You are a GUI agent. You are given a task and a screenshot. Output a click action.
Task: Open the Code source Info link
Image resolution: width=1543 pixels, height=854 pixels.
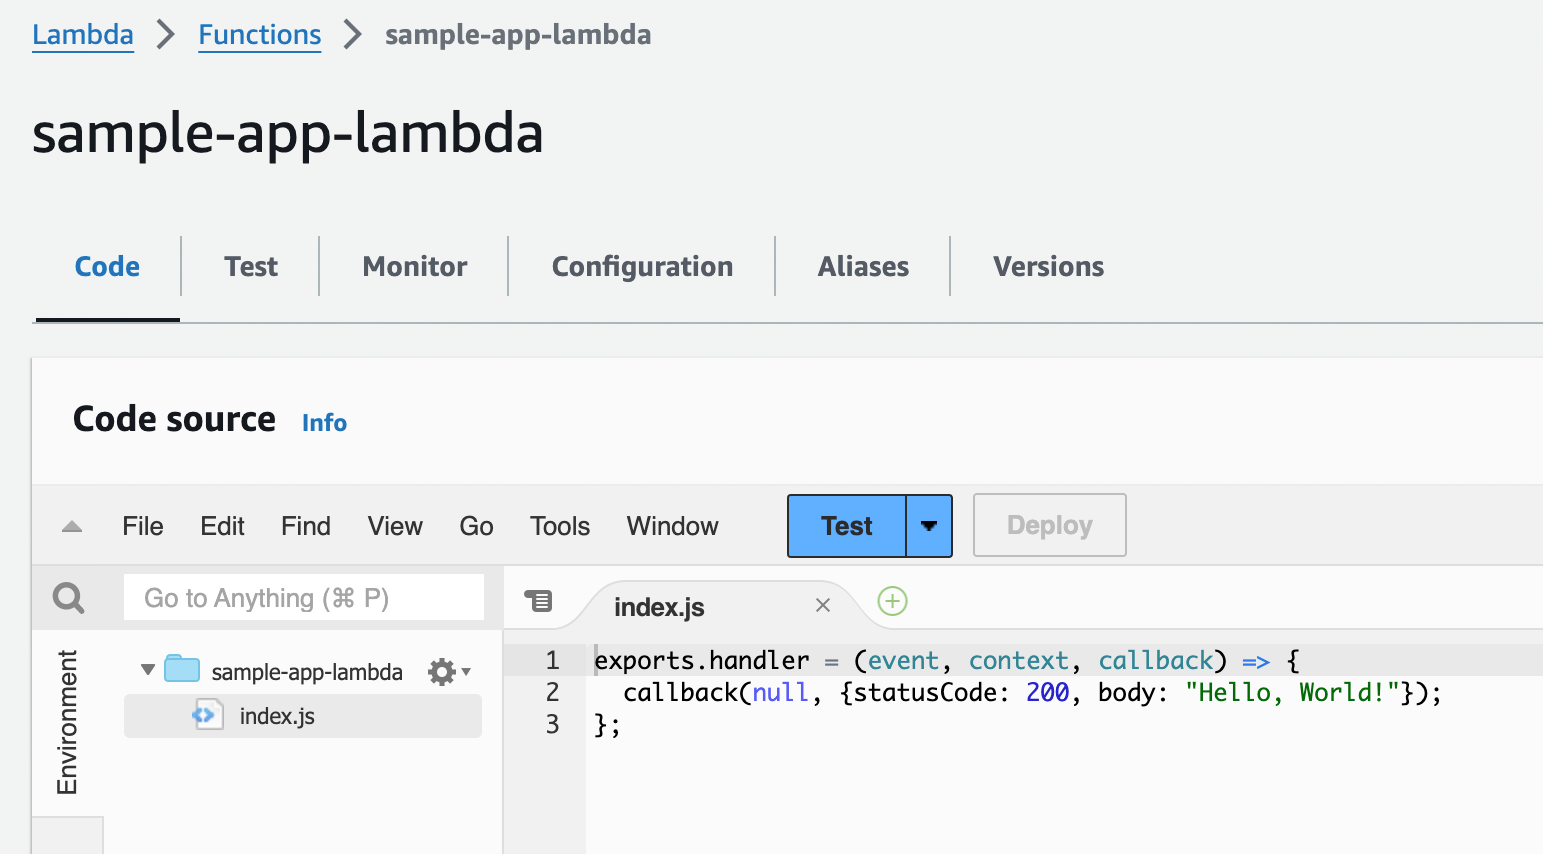(x=324, y=423)
